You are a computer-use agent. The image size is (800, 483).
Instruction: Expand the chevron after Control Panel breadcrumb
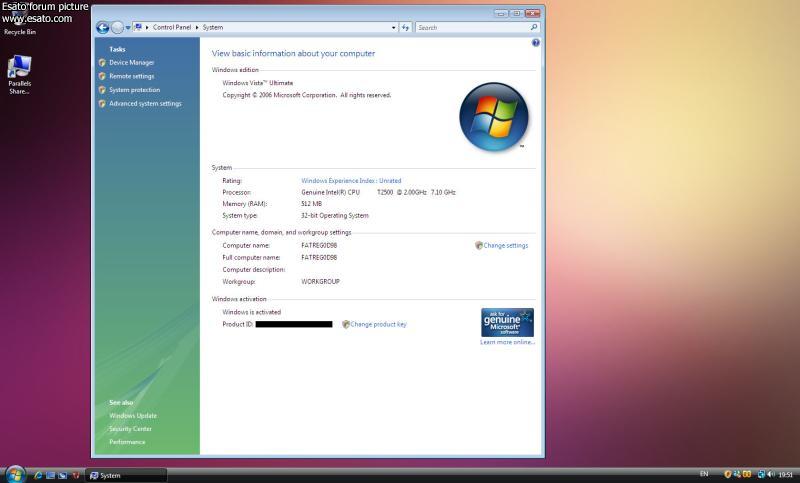click(197, 28)
